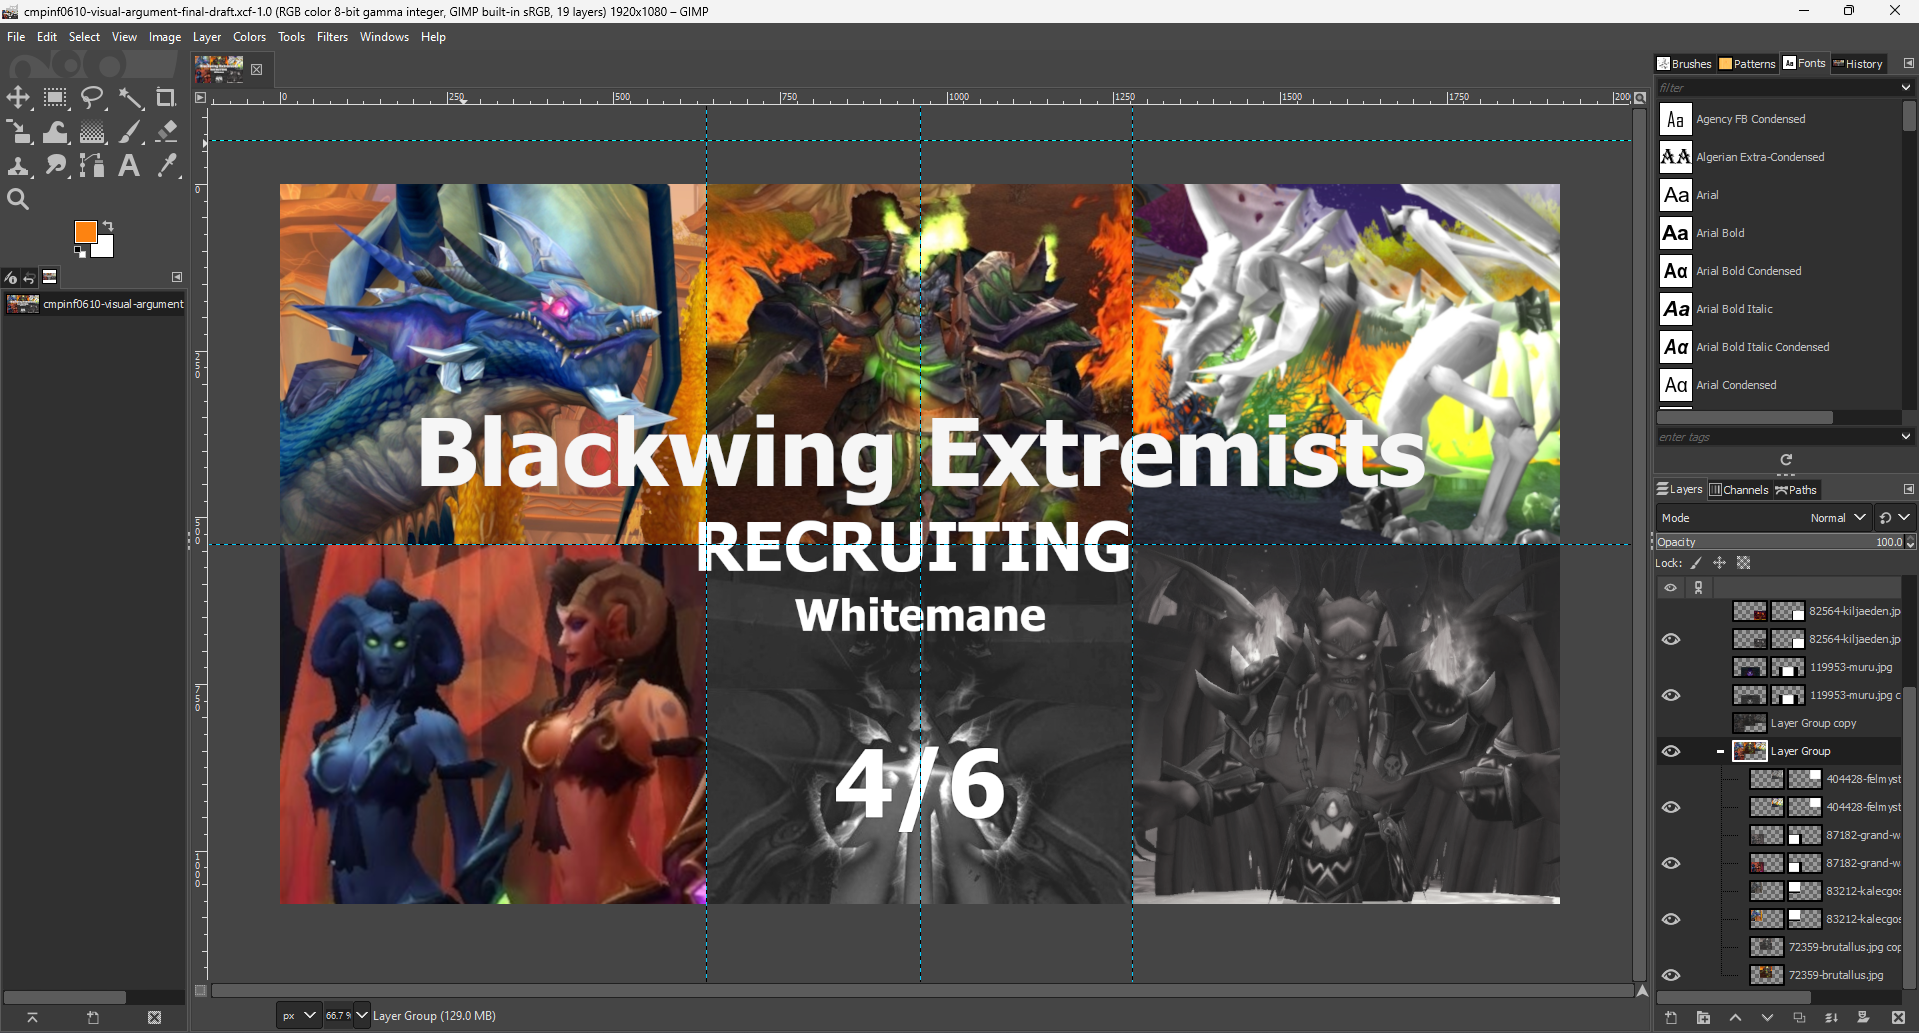Select the Crop tool
The image size is (1919, 1033).
pos(166,98)
